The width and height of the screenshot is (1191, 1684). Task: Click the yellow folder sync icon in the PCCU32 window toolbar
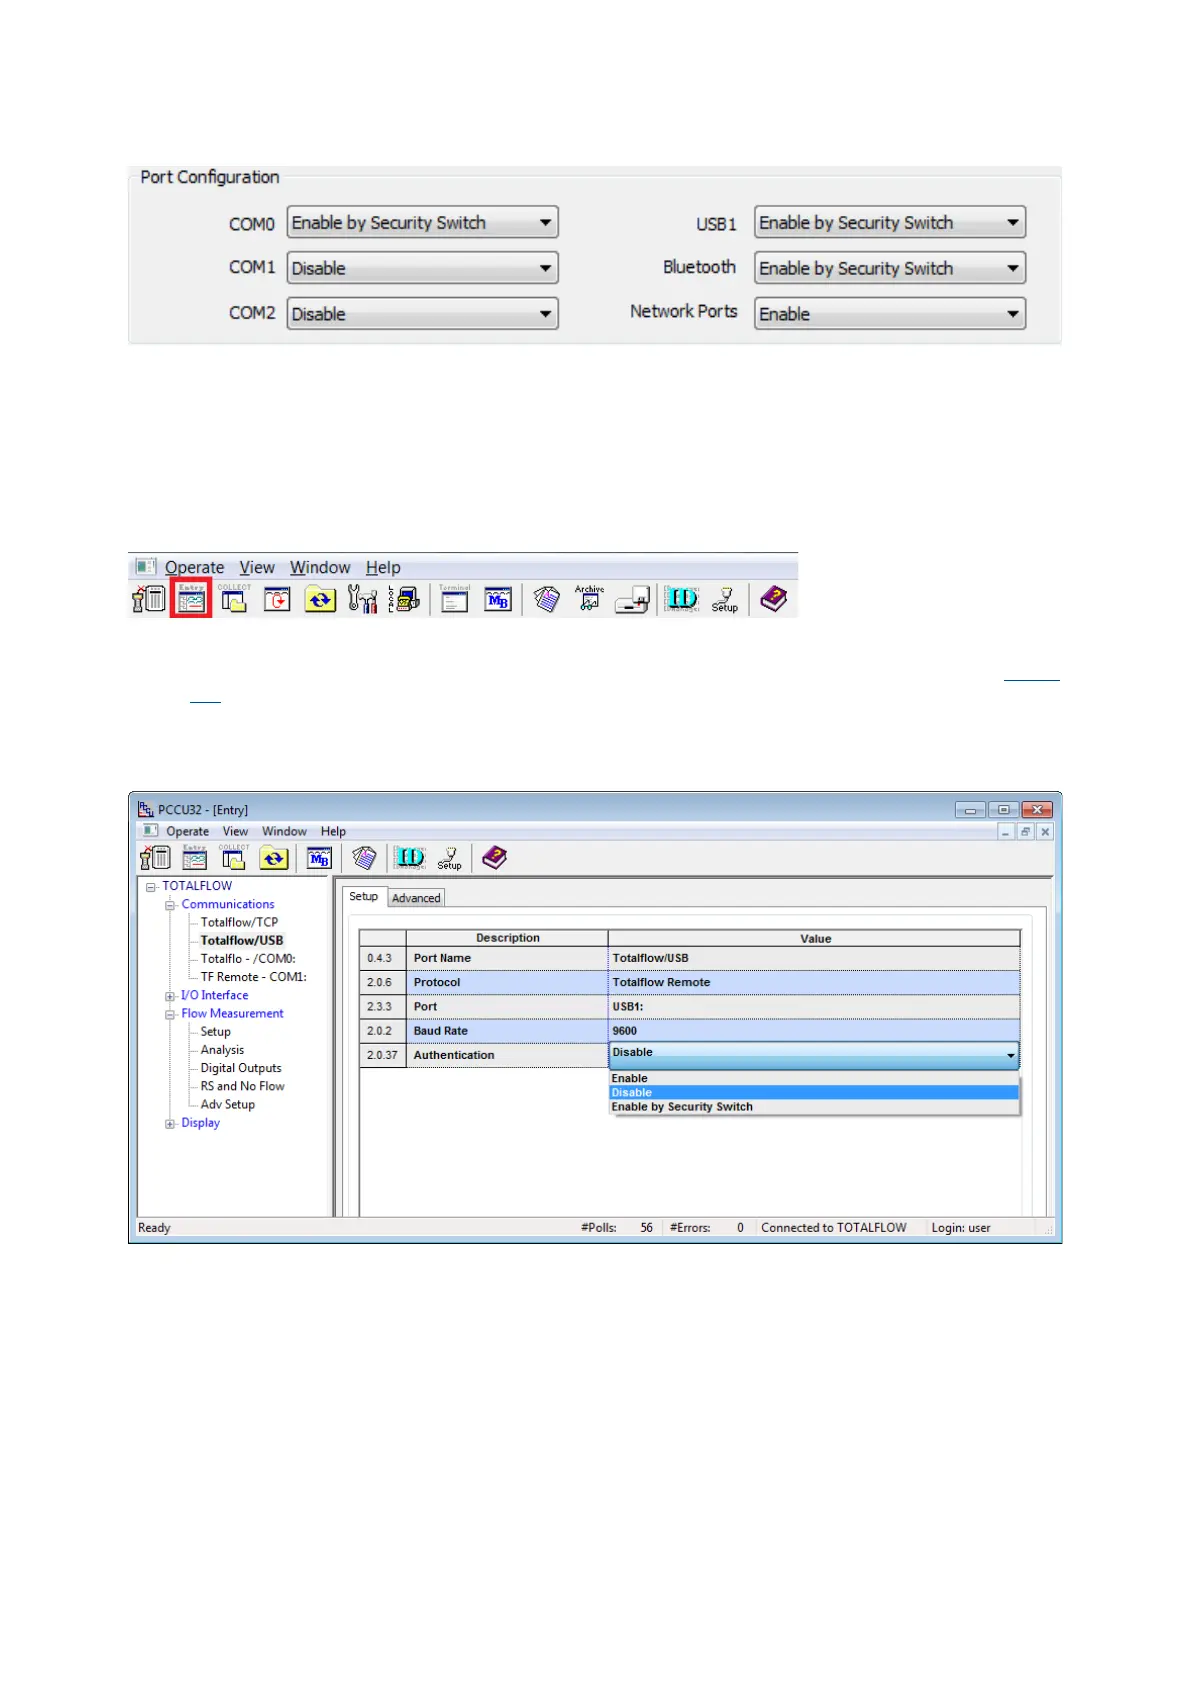[x=274, y=858]
